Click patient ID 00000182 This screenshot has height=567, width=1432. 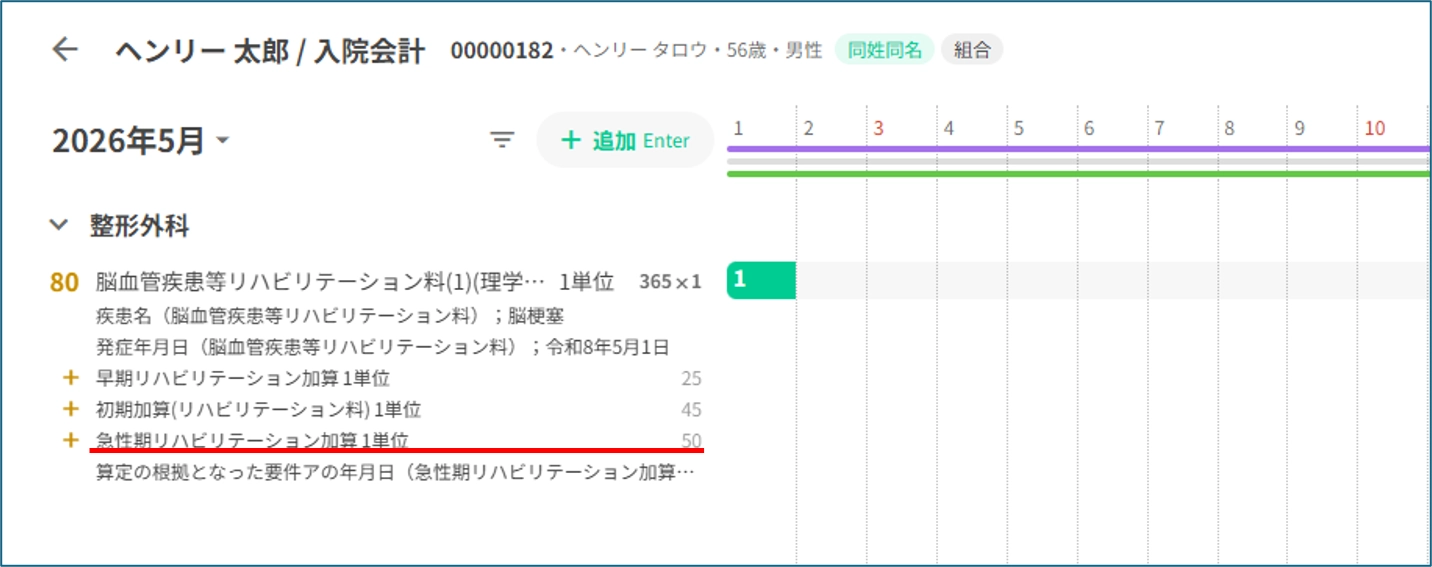[x=501, y=50]
